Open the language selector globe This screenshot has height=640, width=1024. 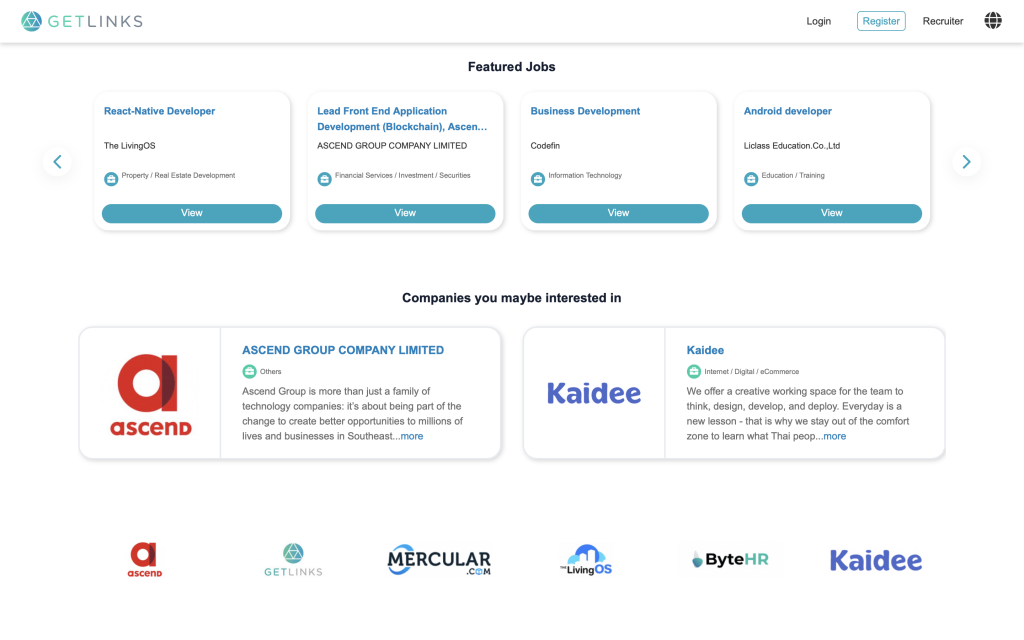993,20
